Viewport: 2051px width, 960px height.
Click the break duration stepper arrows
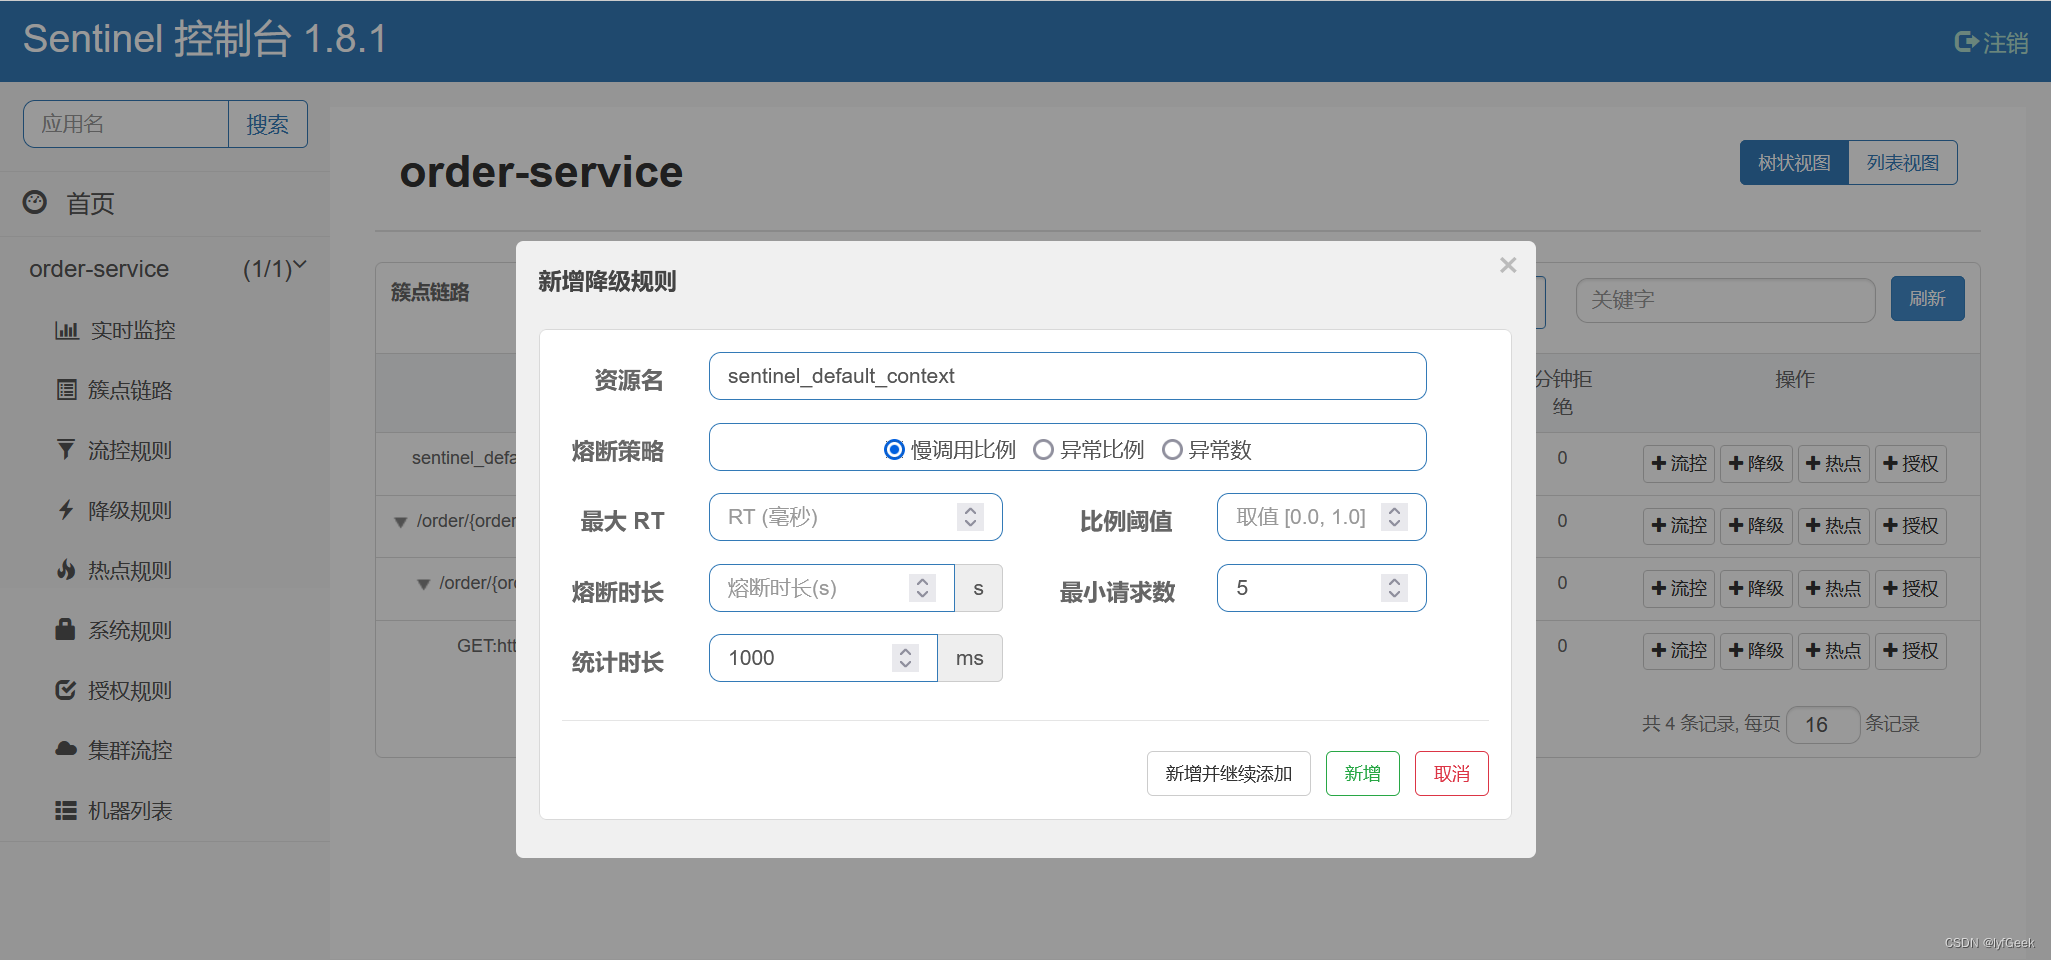click(923, 588)
